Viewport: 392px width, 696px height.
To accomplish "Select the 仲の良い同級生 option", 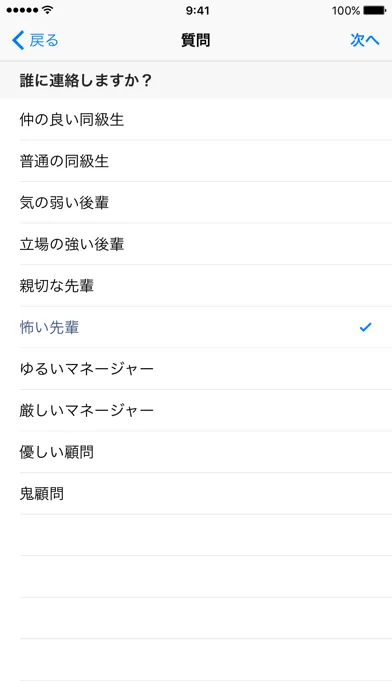I will tap(196, 119).
